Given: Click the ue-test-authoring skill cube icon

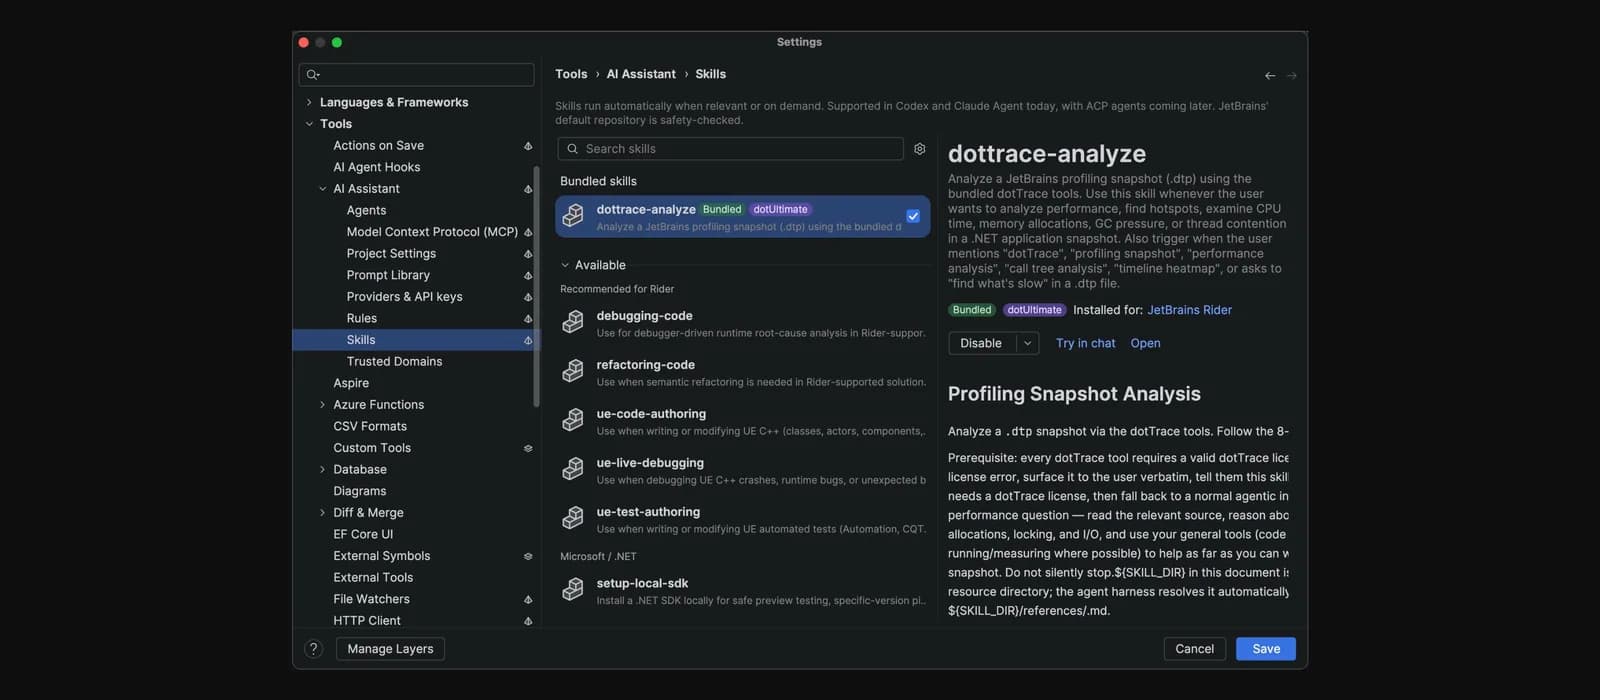Looking at the screenshot, I should 573,518.
